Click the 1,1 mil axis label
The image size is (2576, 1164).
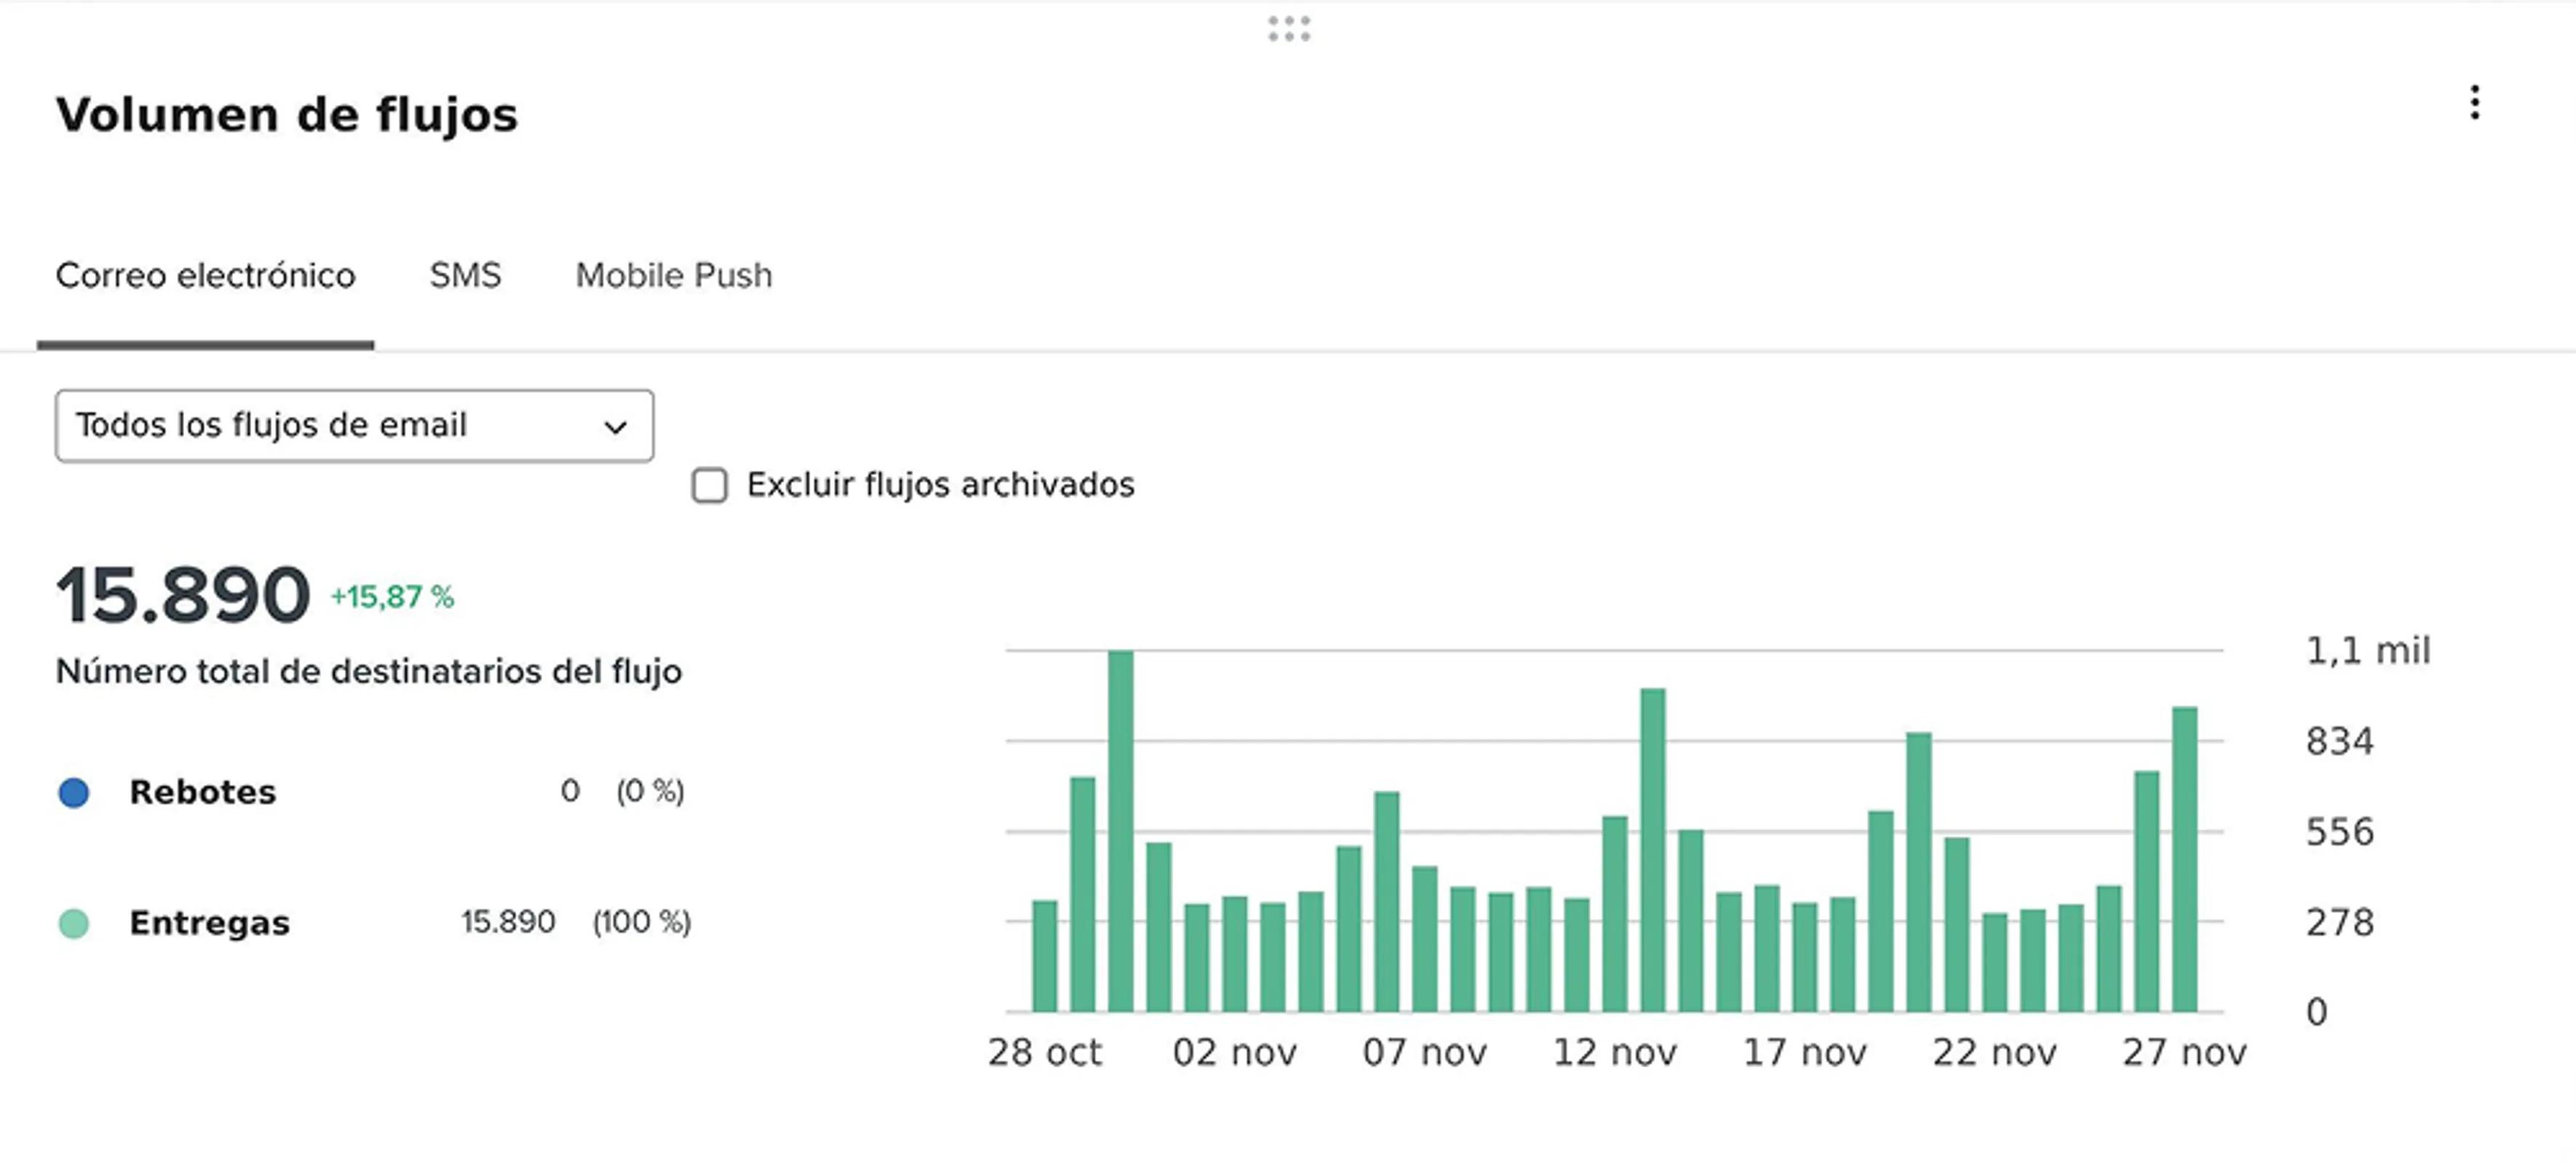coord(2369,650)
